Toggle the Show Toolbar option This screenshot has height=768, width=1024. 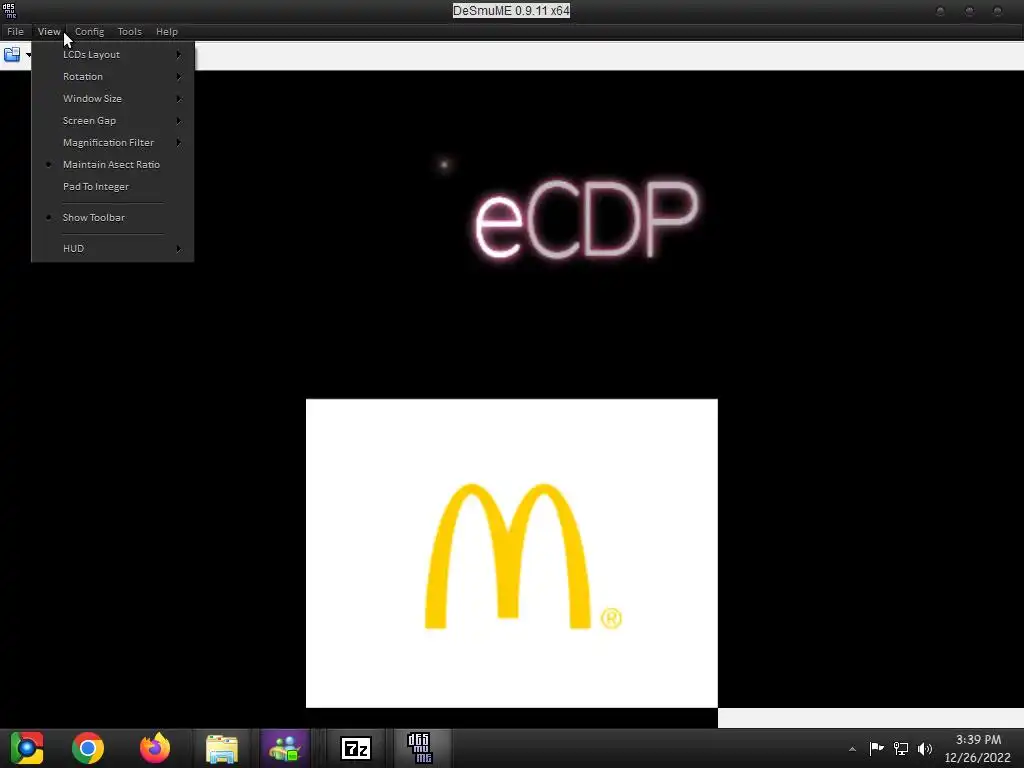click(x=112, y=217)
